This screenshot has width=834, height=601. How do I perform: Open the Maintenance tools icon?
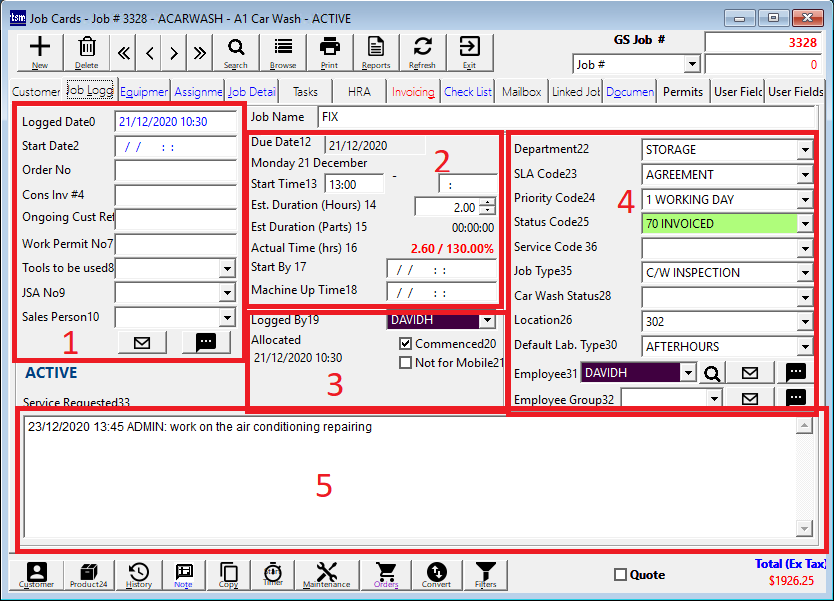point(326,575)
